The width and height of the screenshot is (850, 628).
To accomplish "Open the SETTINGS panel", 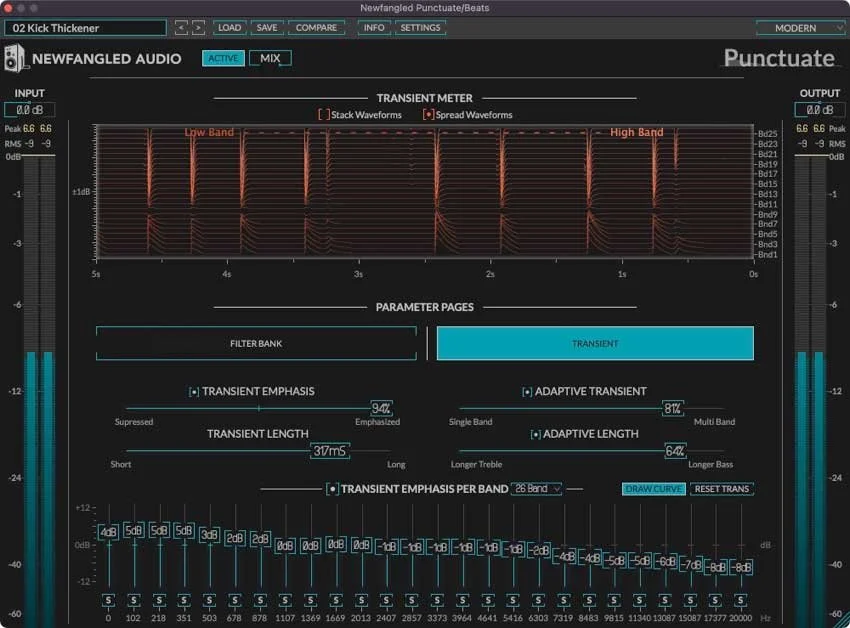I will (420, 28).
